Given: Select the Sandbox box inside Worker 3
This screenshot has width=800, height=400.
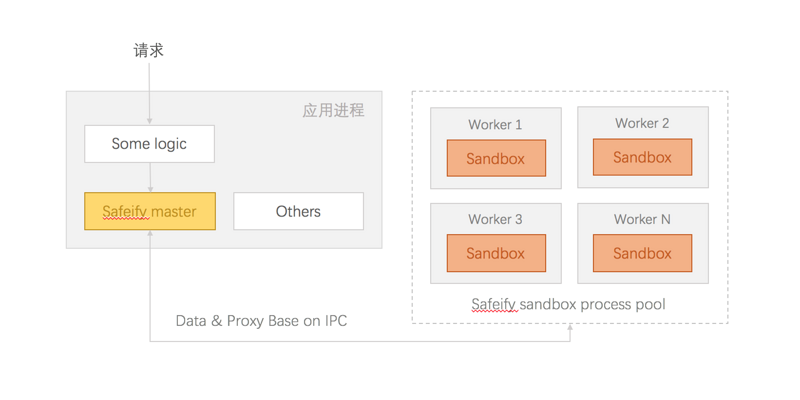Looking at the screenshot, I should 495,253.
